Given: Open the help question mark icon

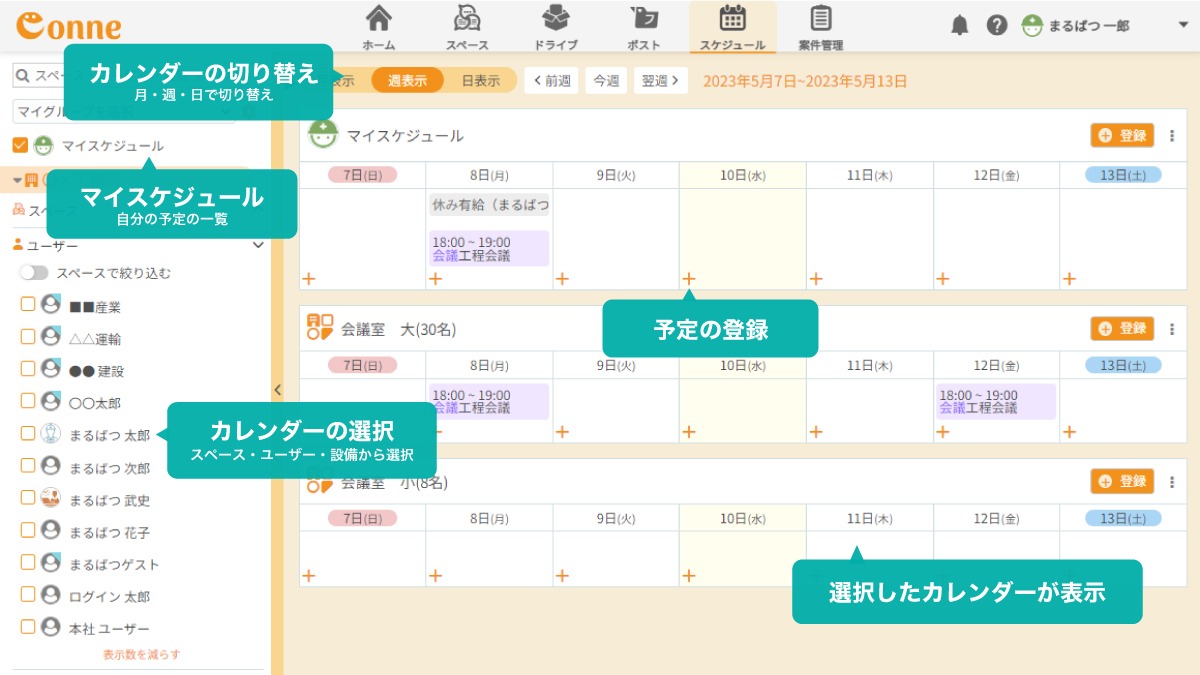Looking at the screenshot, I should 996,26.
